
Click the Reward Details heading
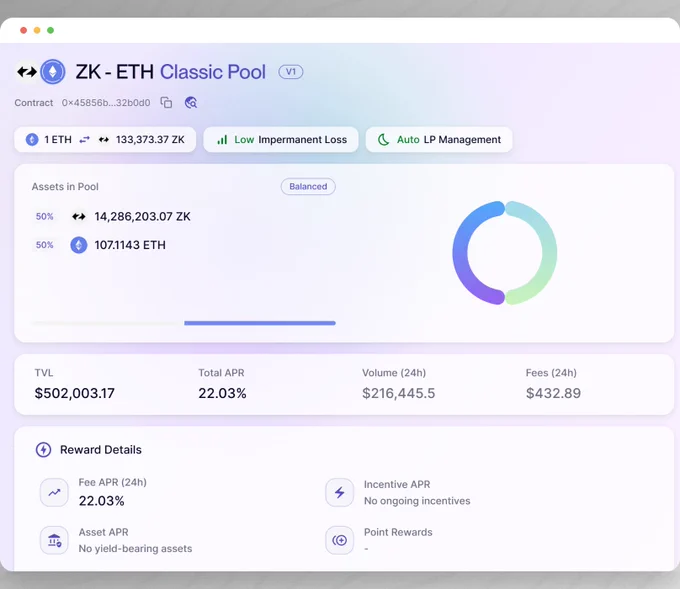click(x=101, y=450)
